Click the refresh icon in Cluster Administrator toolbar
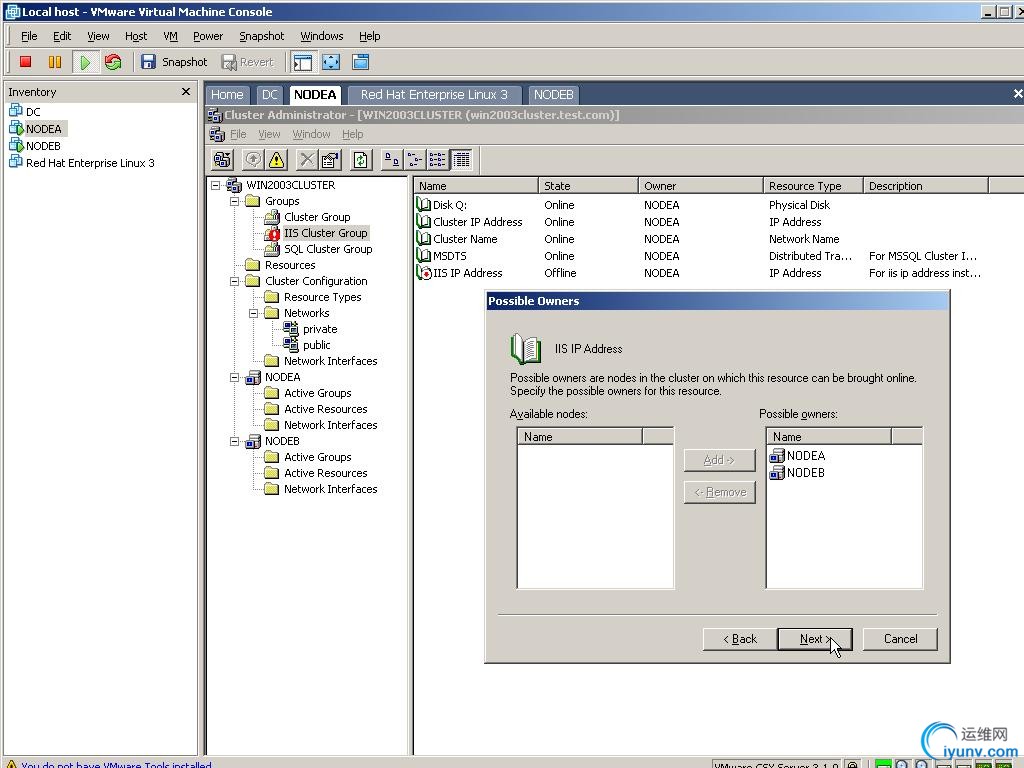Image resolution: width=1024 pixels, height=768 pixels. 361,160
